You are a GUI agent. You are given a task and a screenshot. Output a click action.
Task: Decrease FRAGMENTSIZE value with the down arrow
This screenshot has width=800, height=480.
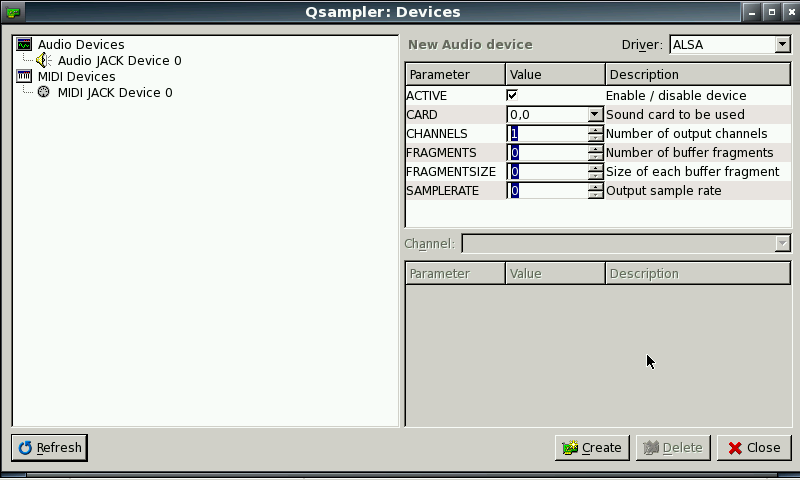click(x=595, y=175)
